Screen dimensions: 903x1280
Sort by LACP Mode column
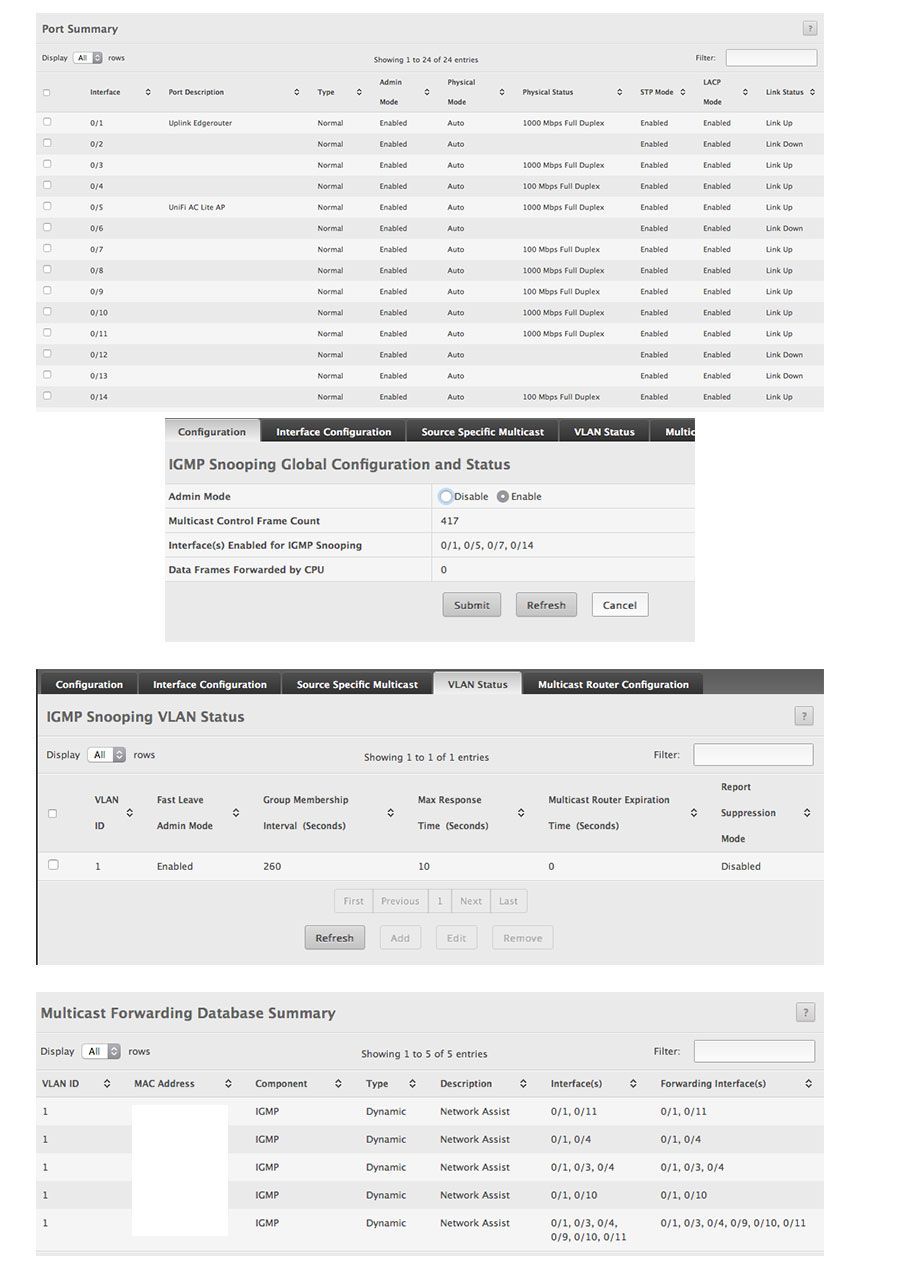[745, 92]
